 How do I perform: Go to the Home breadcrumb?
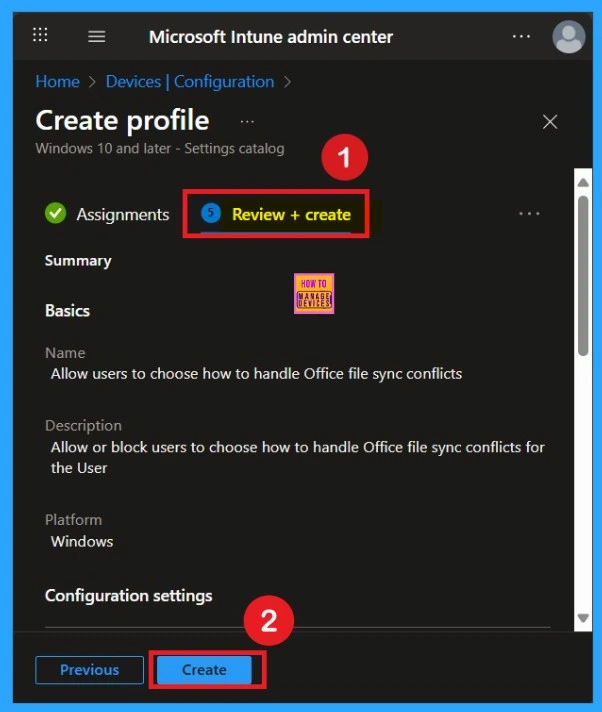tap(58, 82)
